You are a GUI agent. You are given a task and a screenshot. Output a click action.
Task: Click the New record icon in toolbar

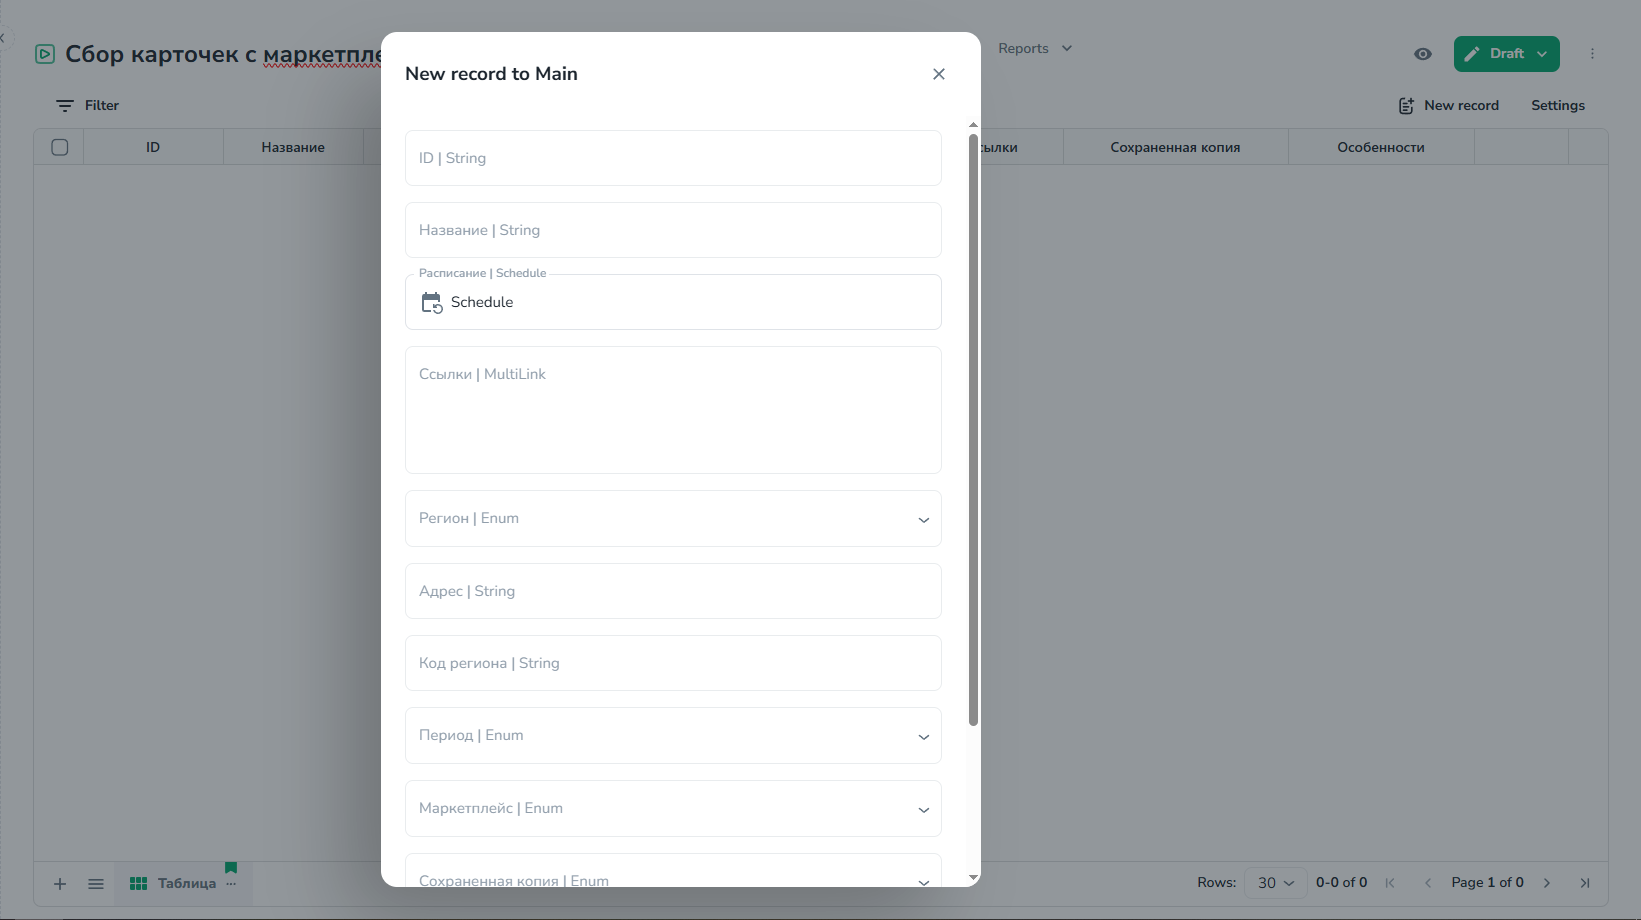[1406, 106]
